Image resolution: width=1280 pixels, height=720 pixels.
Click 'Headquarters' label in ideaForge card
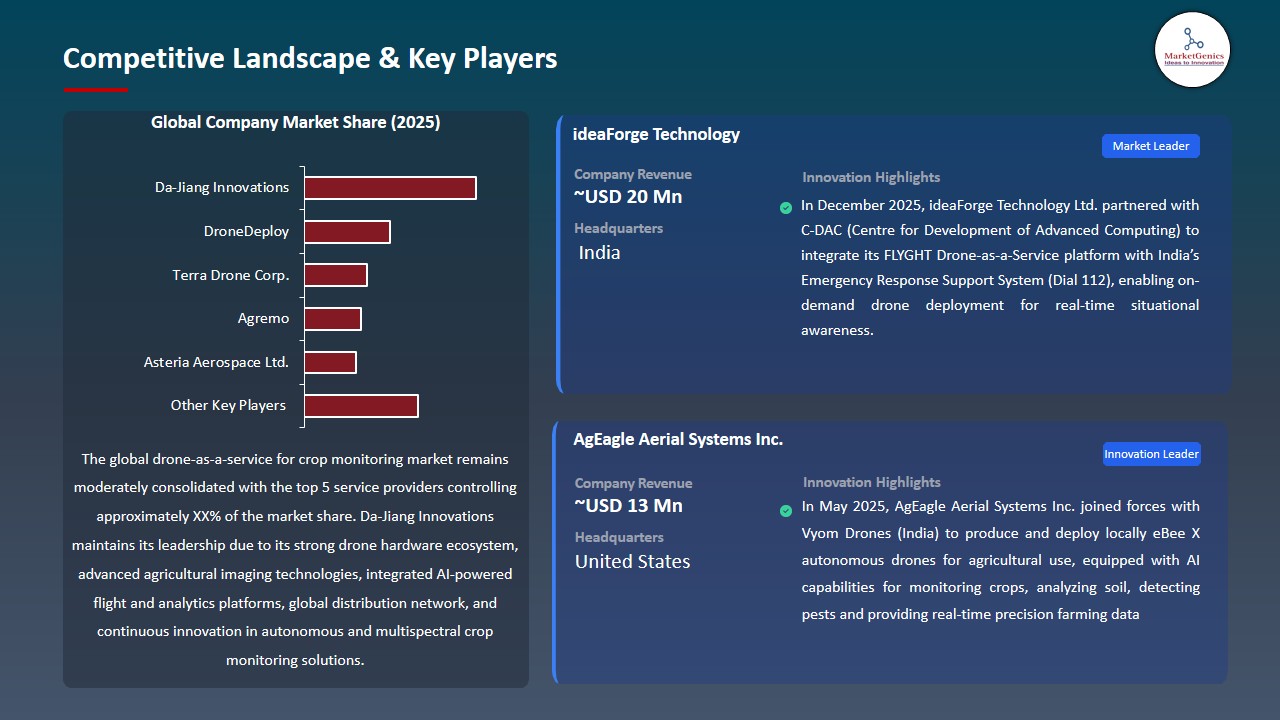coord(619,229)
